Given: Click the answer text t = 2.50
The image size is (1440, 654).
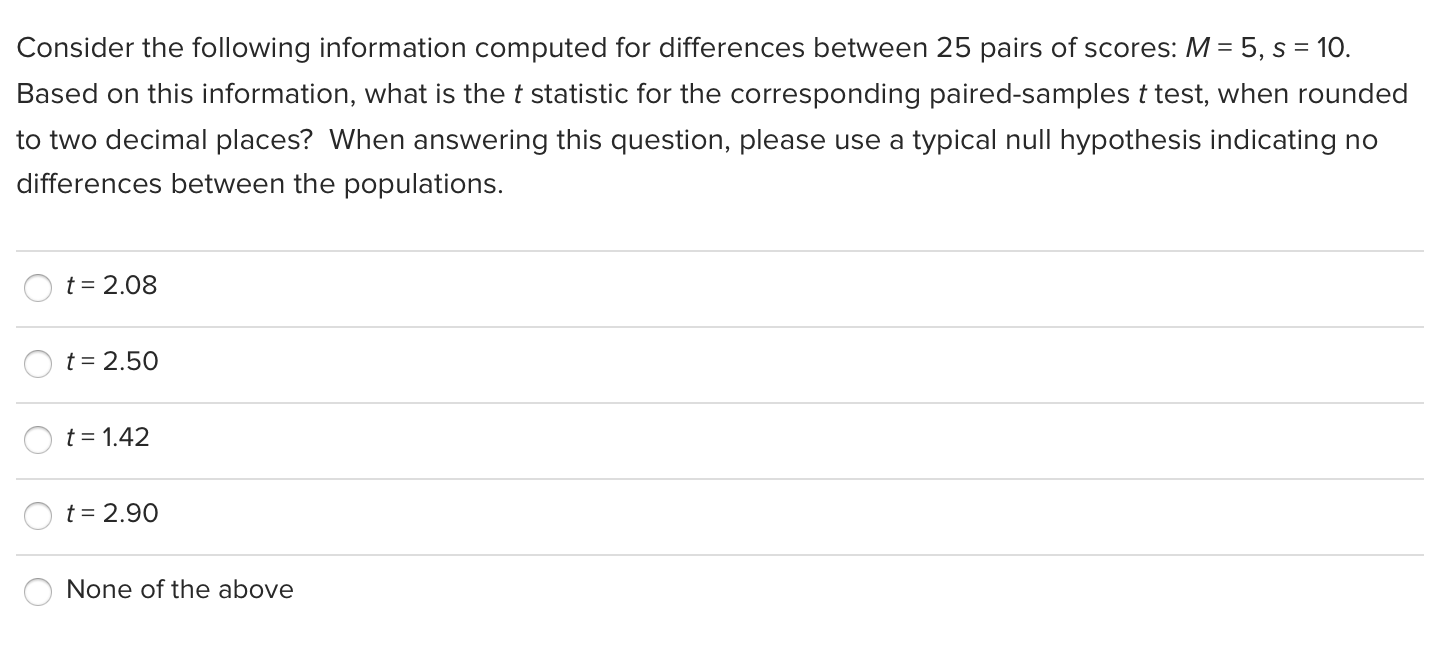Looking at the screenshot, I should click(110, 362).
